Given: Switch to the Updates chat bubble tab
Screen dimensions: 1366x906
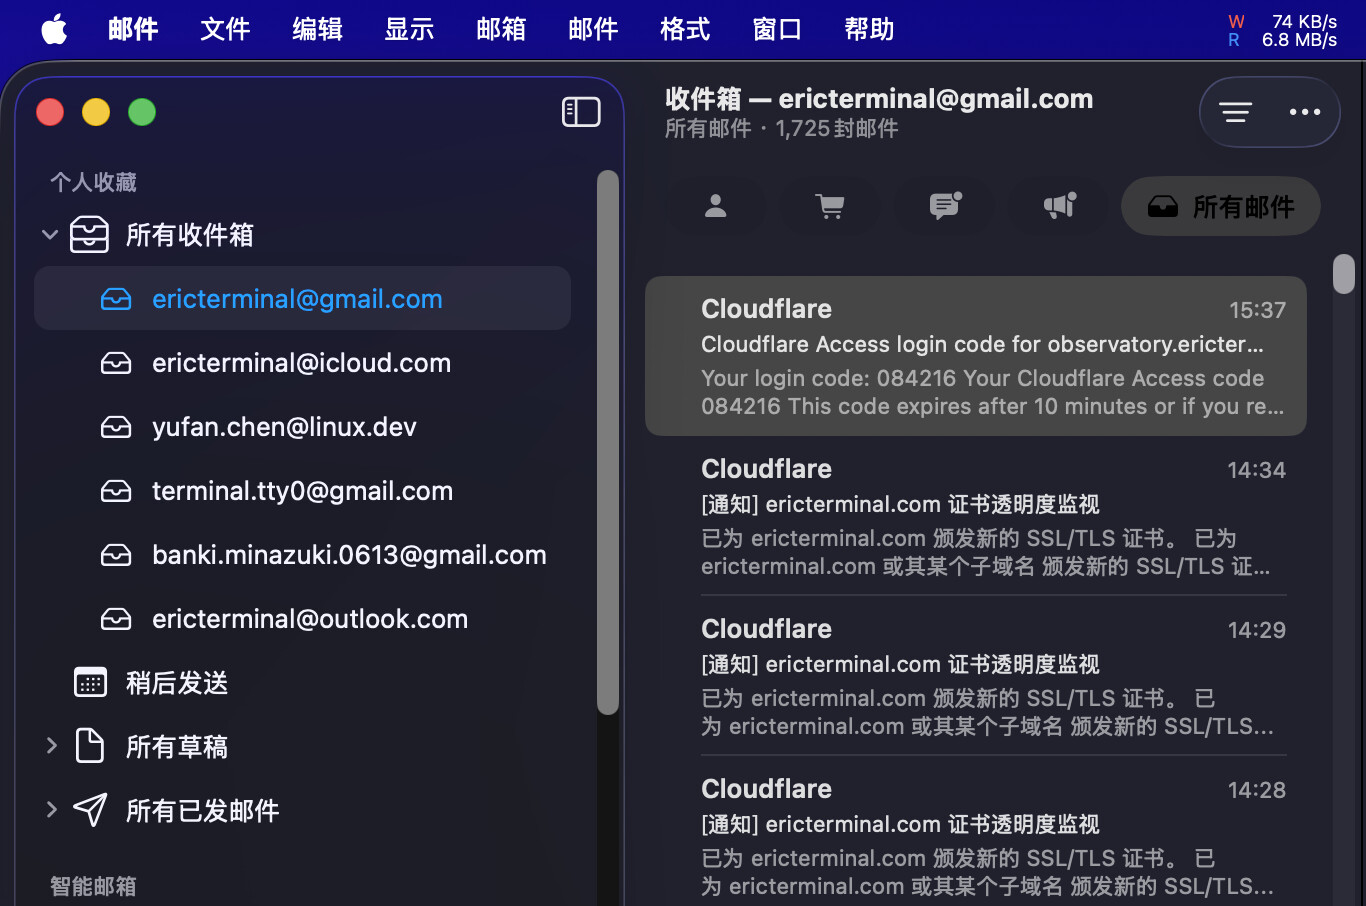Looking at the screenshot, I should [x=945, y=206].
